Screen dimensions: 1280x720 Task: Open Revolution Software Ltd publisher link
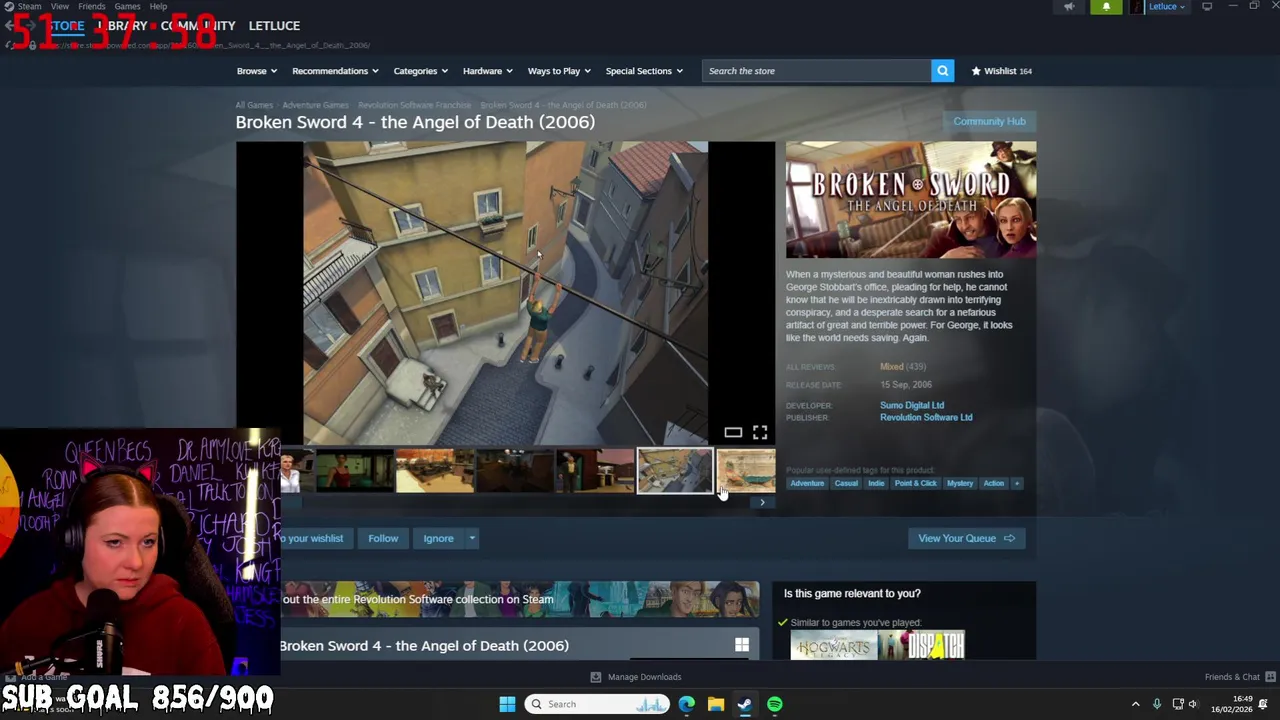coord(926,417)
